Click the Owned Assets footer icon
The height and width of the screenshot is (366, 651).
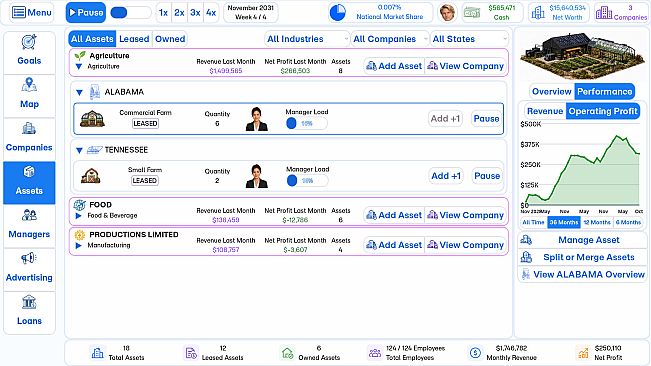point(287,353)
